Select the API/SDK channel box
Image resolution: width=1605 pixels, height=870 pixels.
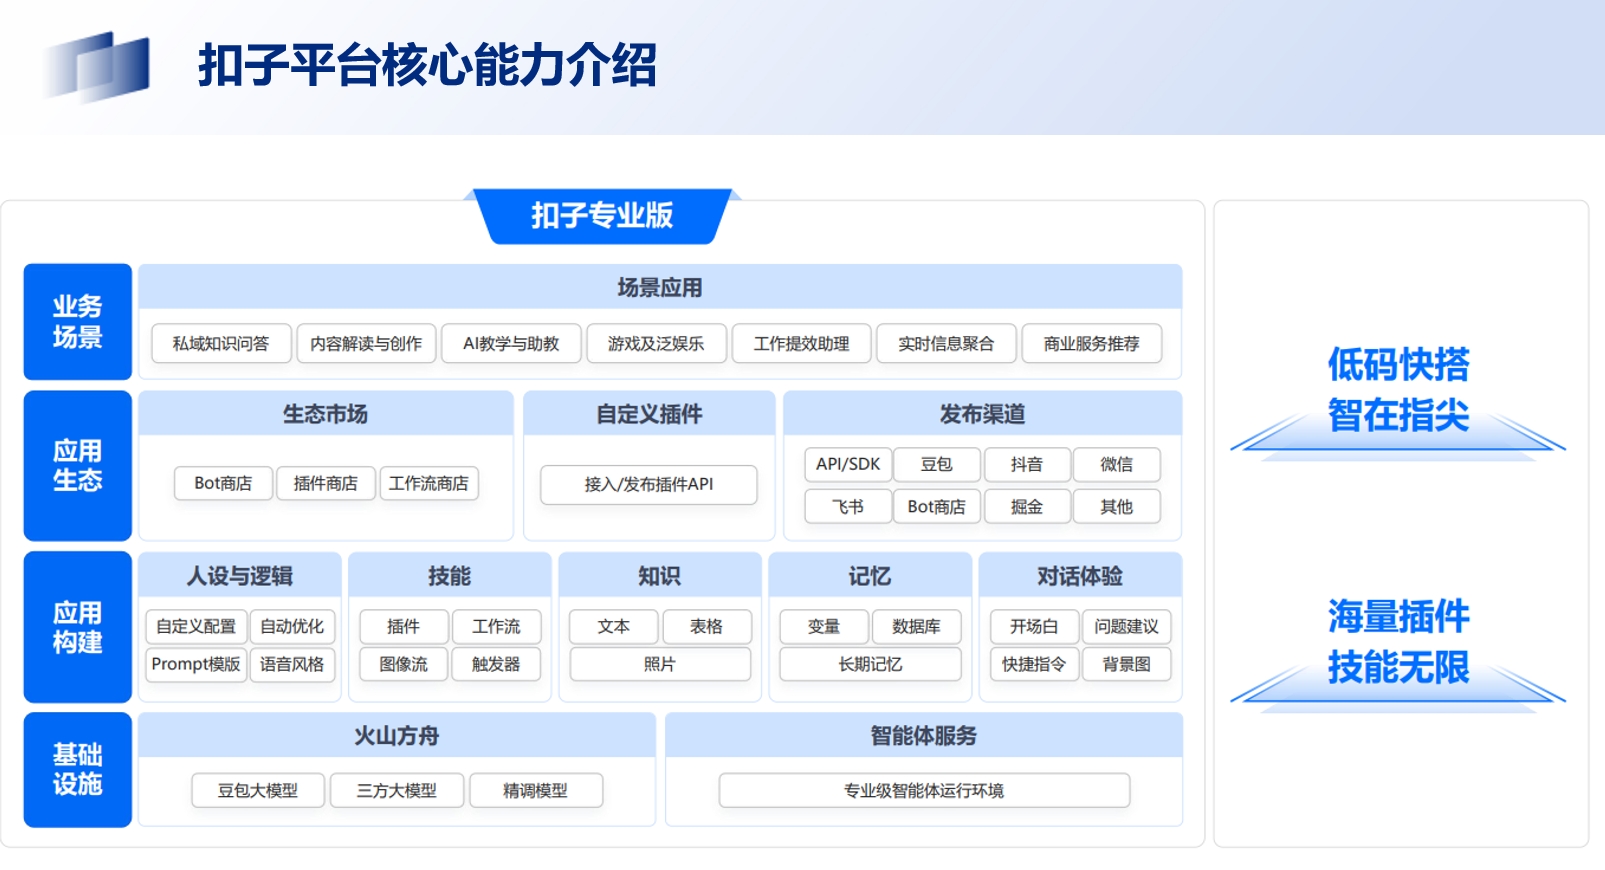pos(848,464)
